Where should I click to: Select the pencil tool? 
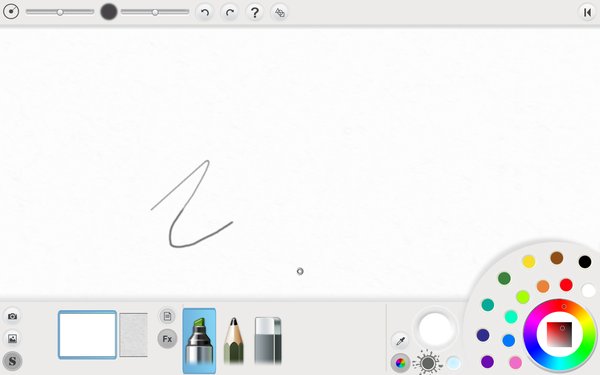pyautogui.click(x=233, y=341)
